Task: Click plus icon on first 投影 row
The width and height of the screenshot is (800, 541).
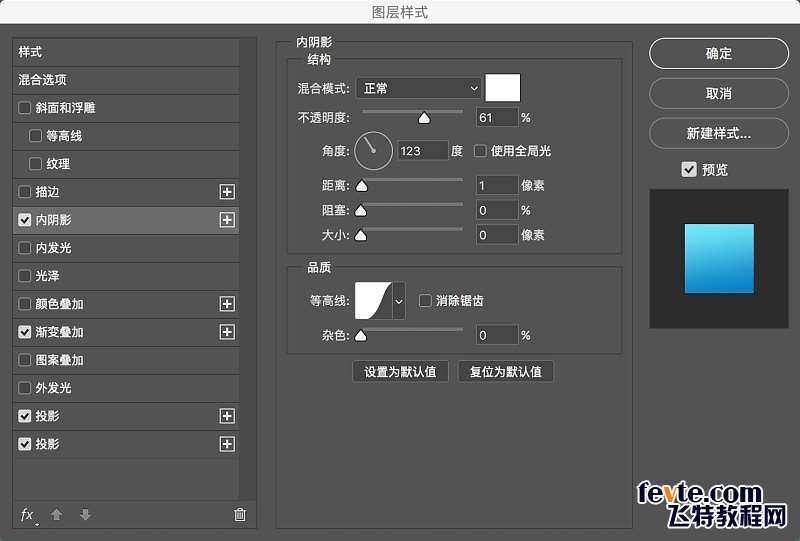Action: point(227,416)
